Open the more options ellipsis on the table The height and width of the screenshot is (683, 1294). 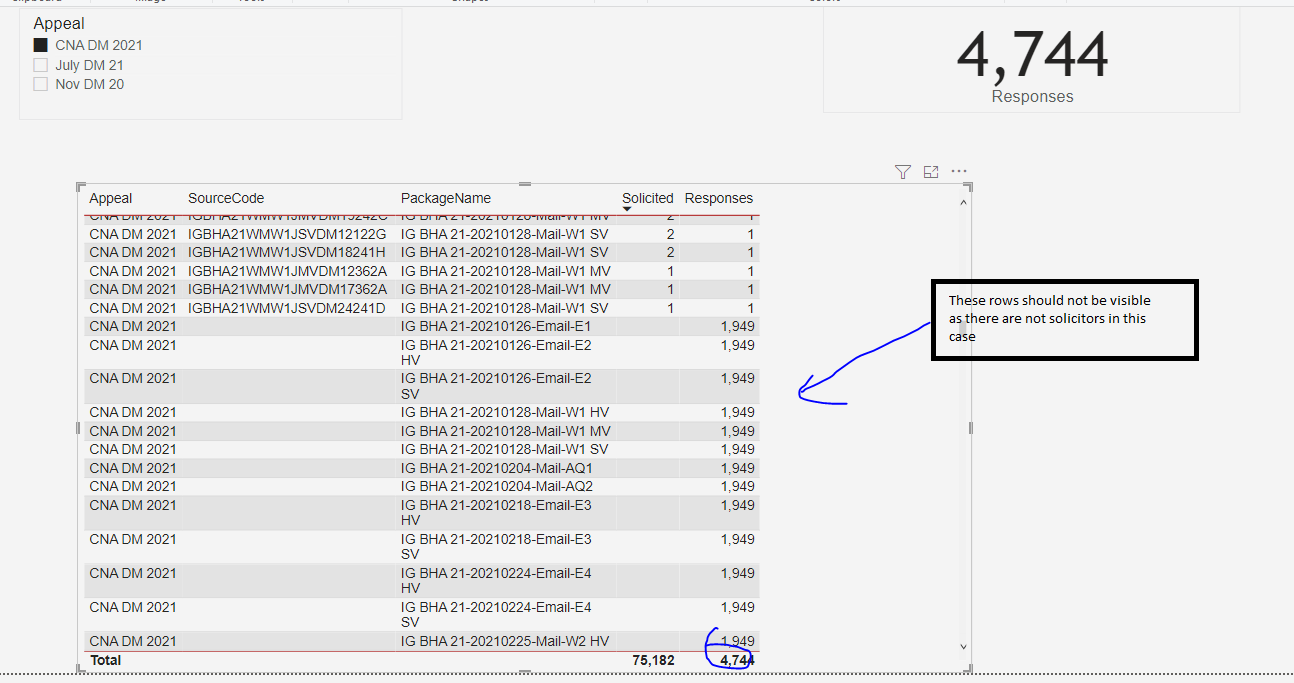coord(959,172)
